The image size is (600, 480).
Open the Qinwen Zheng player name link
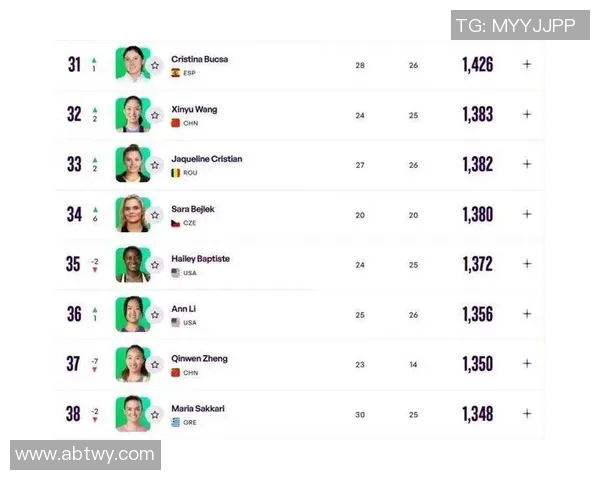[x=199, y=358]
